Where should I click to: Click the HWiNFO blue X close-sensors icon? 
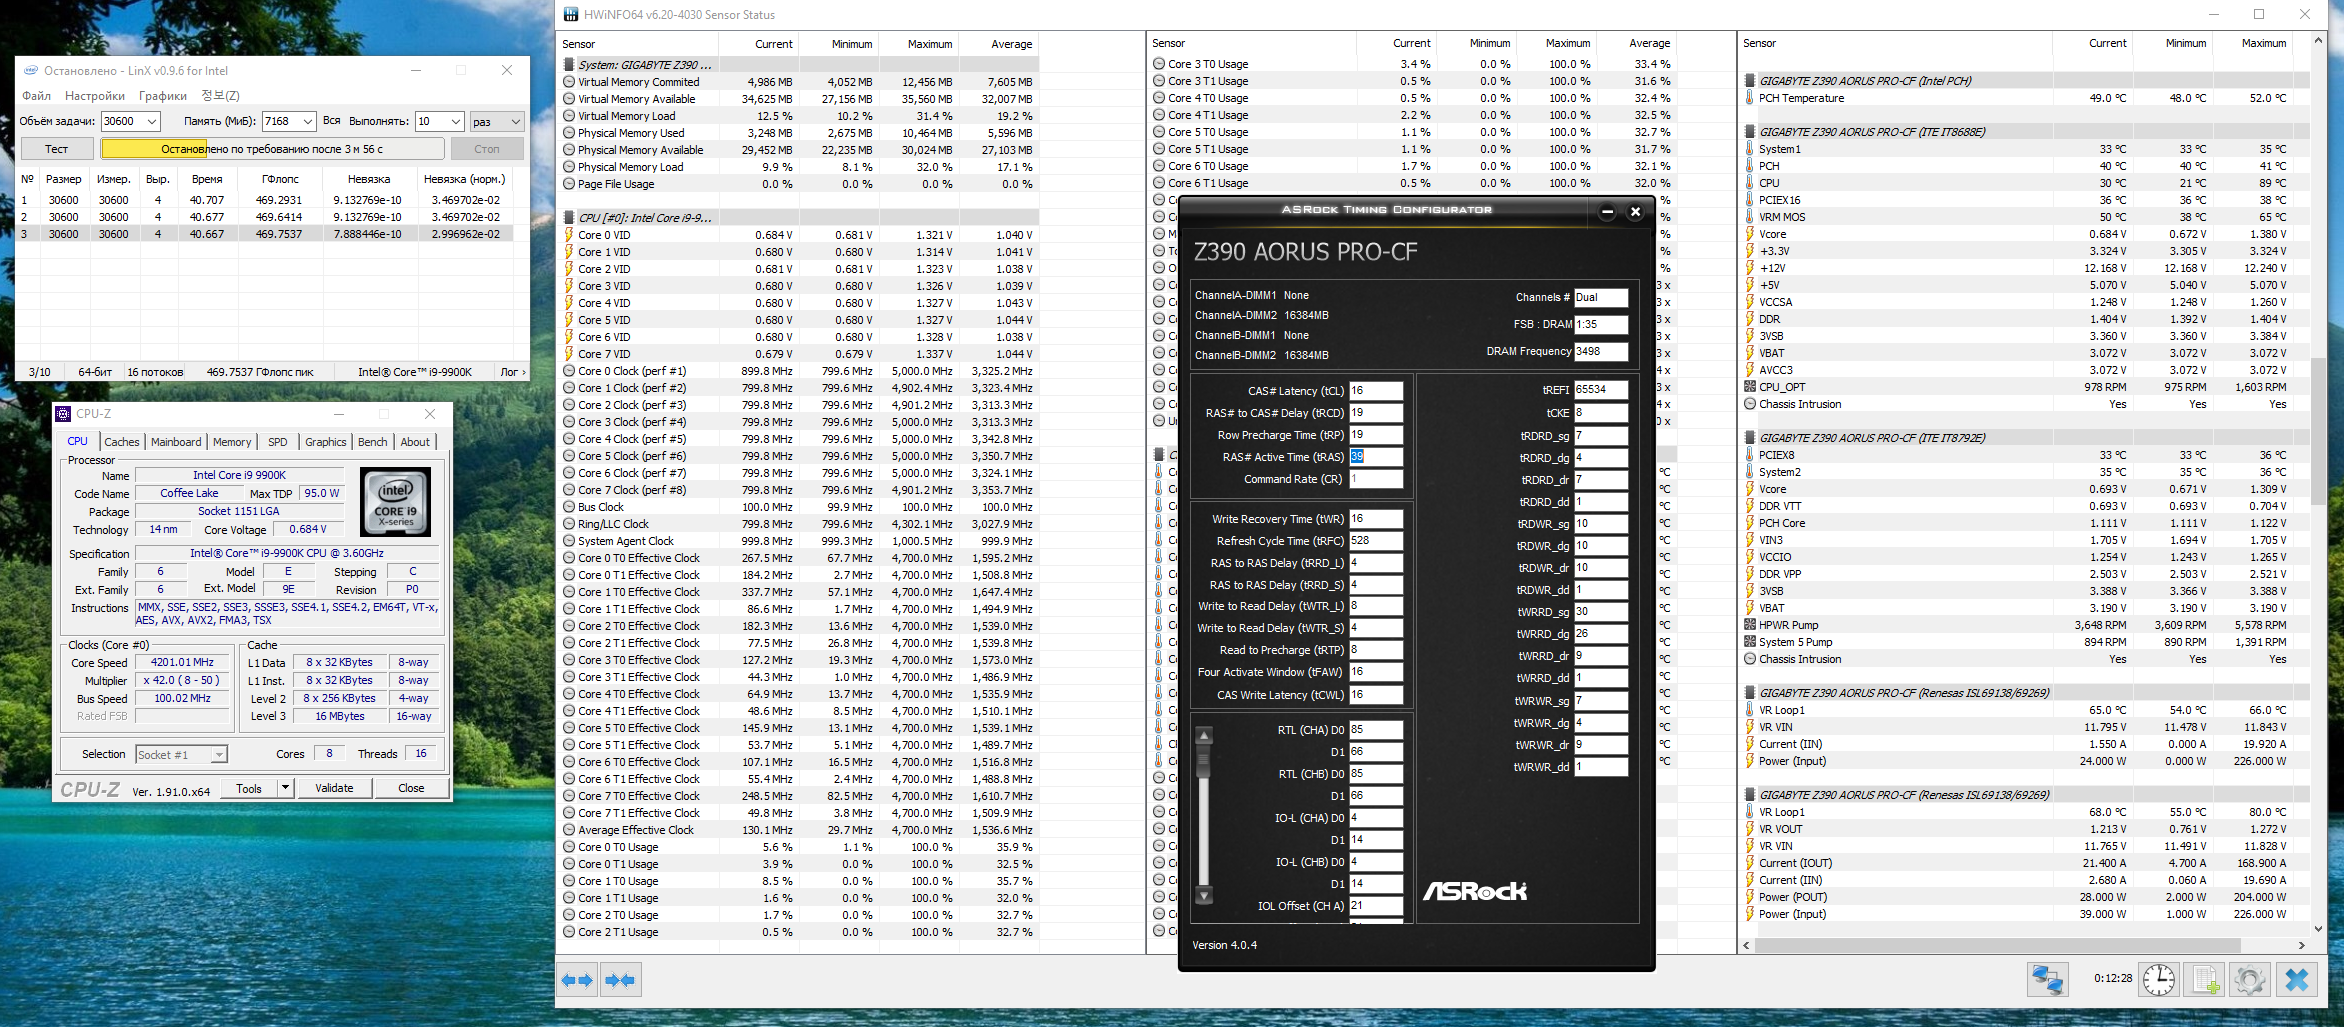2297,980
